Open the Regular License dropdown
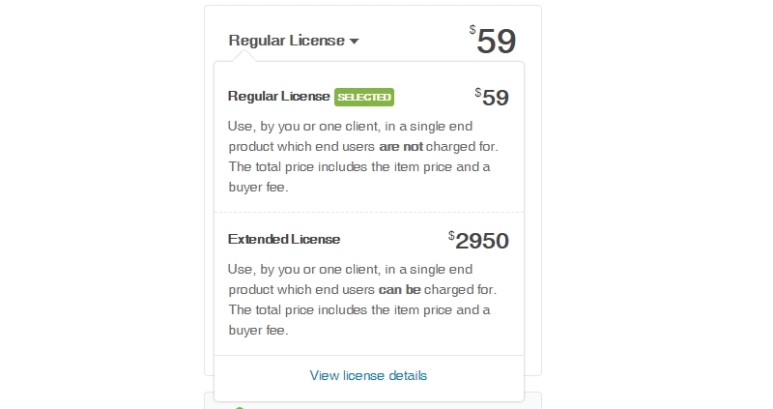 [286, 41]
